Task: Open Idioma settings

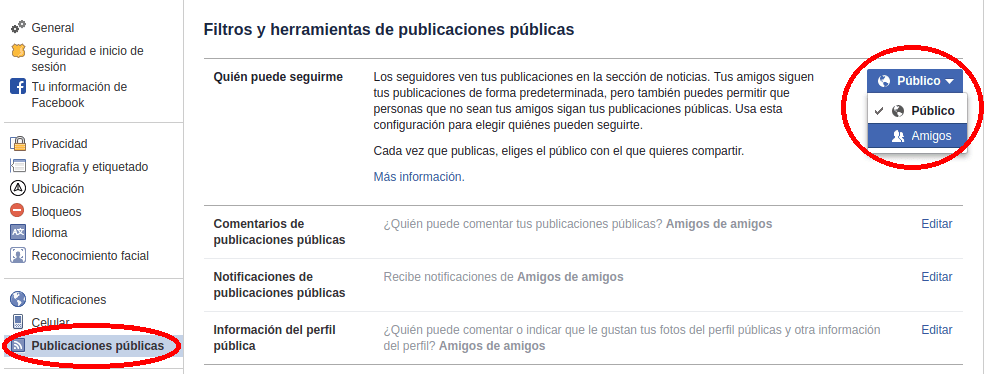Action: [x=49, y=233]
